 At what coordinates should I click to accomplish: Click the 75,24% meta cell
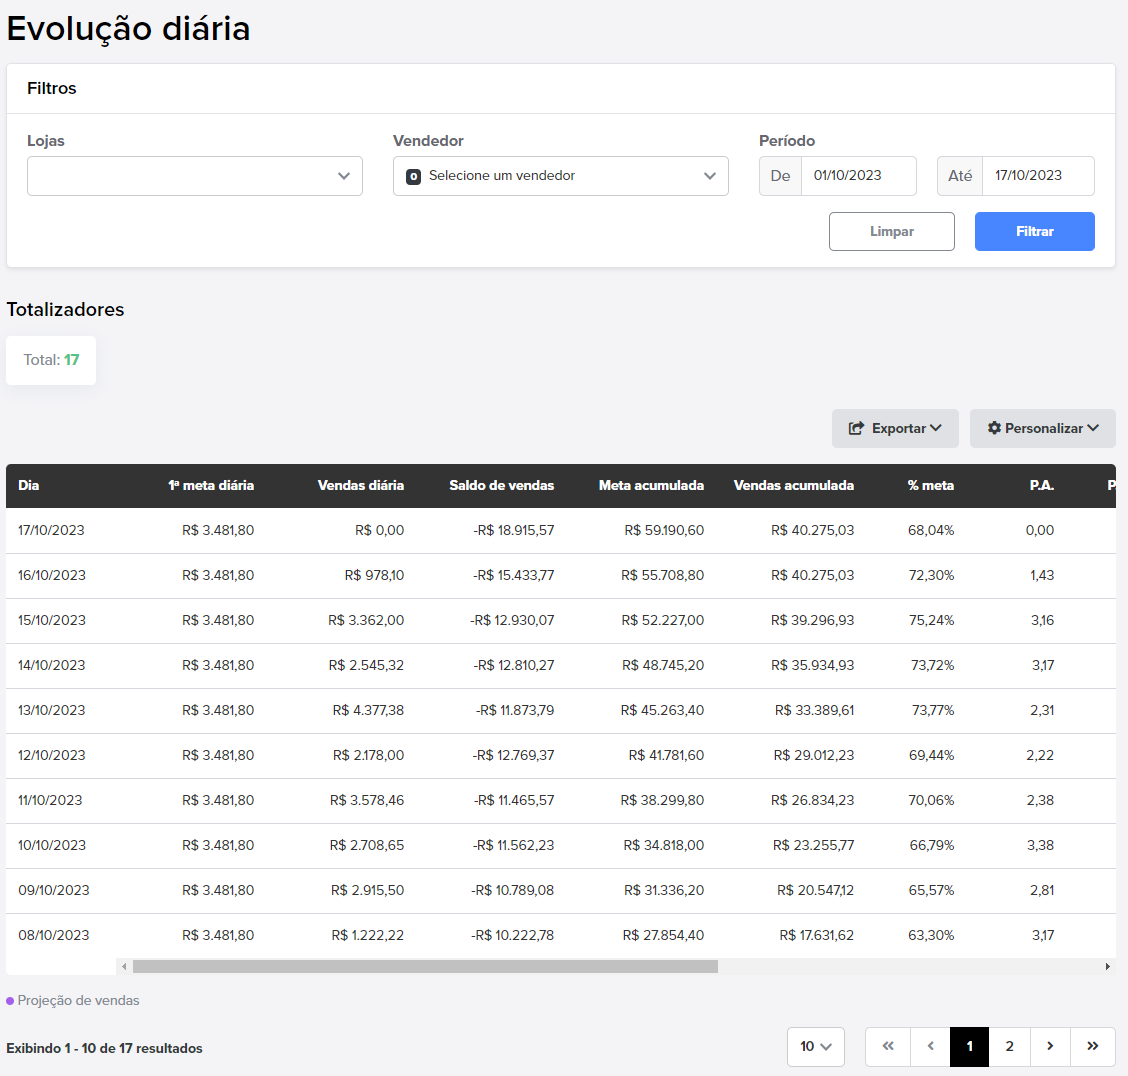[x=931, y=621]
